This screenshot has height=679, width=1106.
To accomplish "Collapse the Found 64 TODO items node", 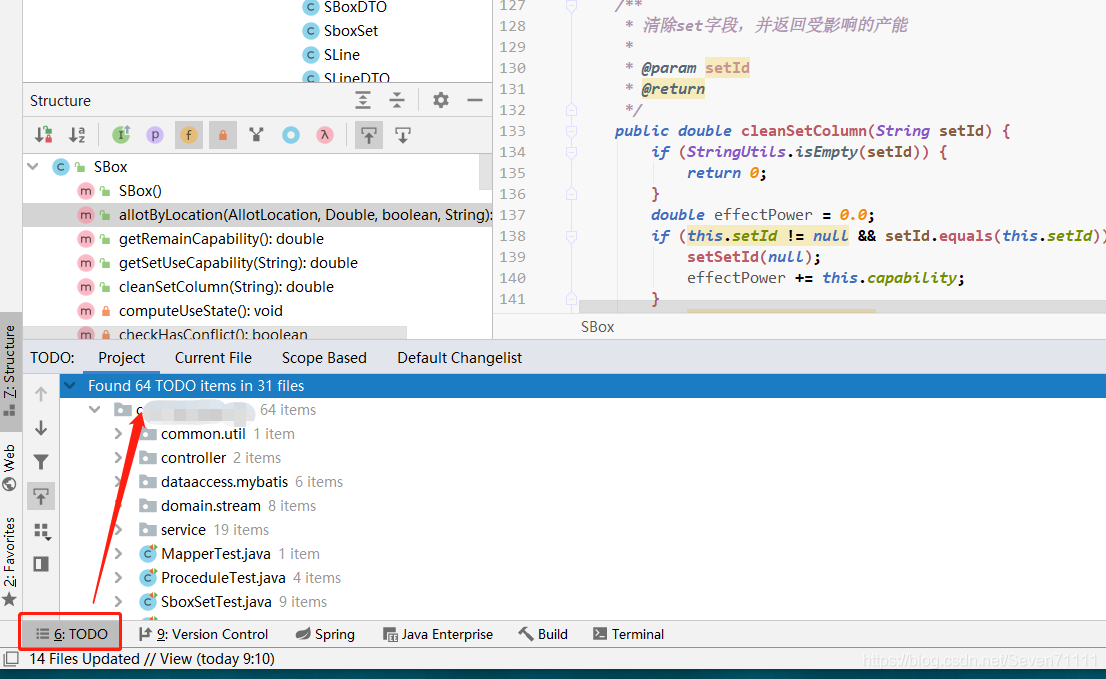I will point(68,385).
